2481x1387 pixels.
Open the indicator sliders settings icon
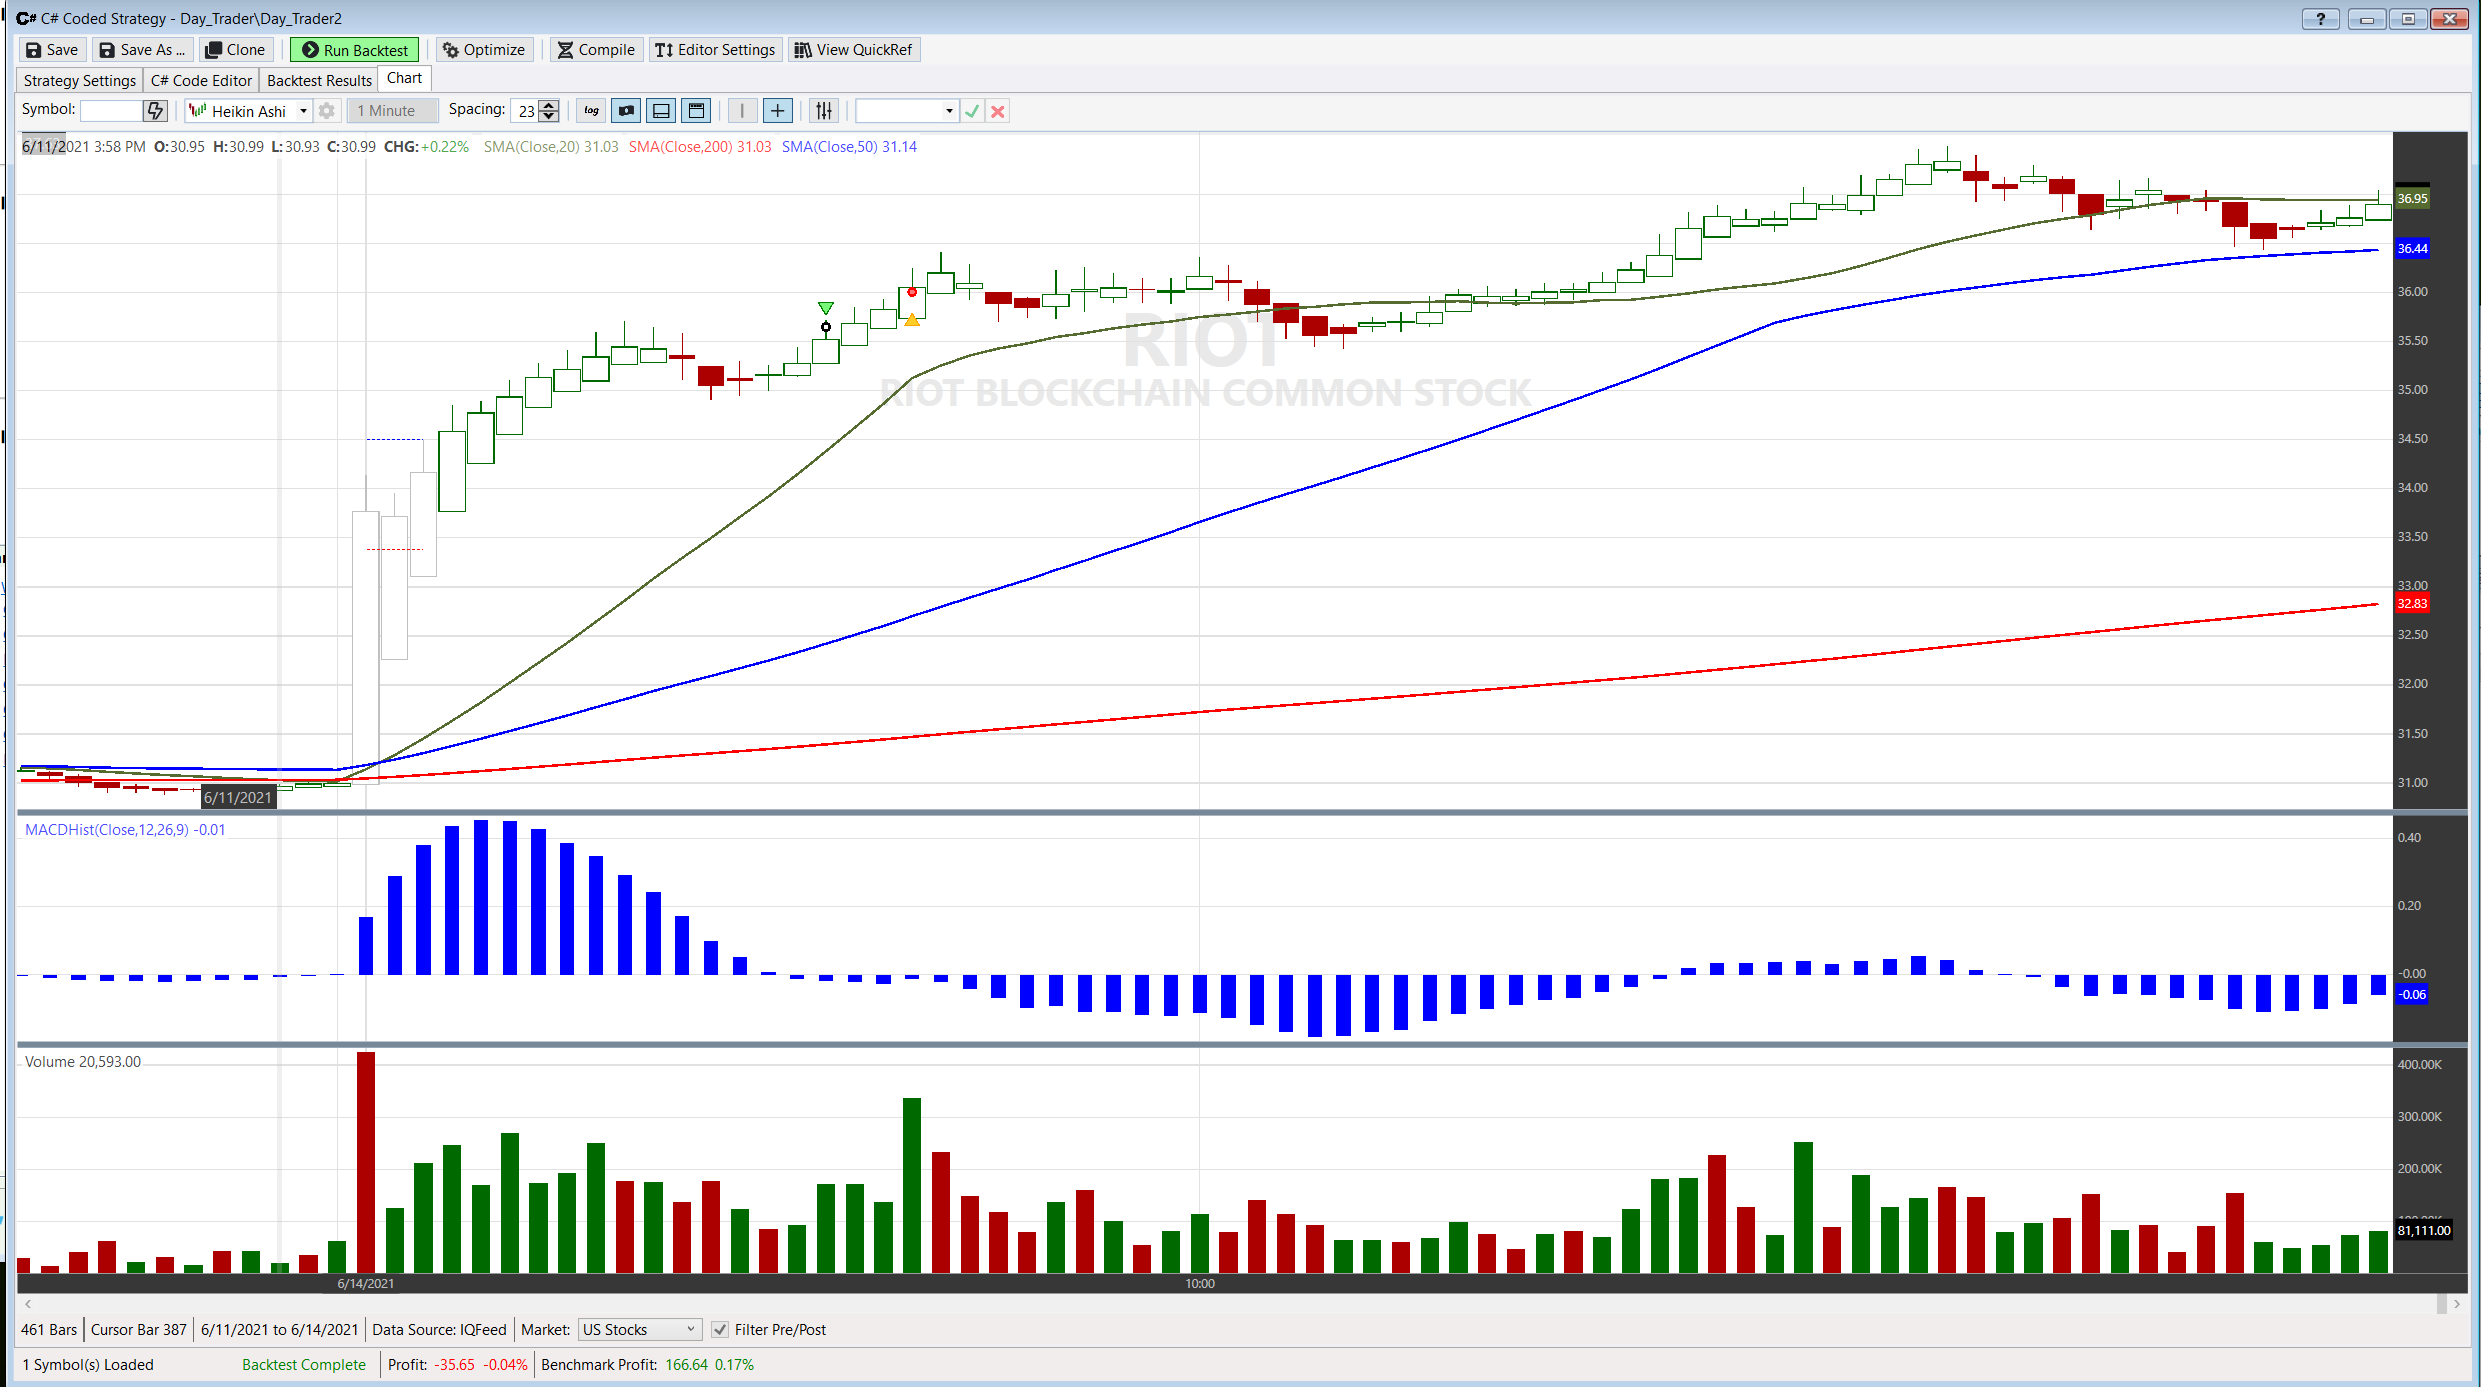pyautogui.click(x=824, y=111)
